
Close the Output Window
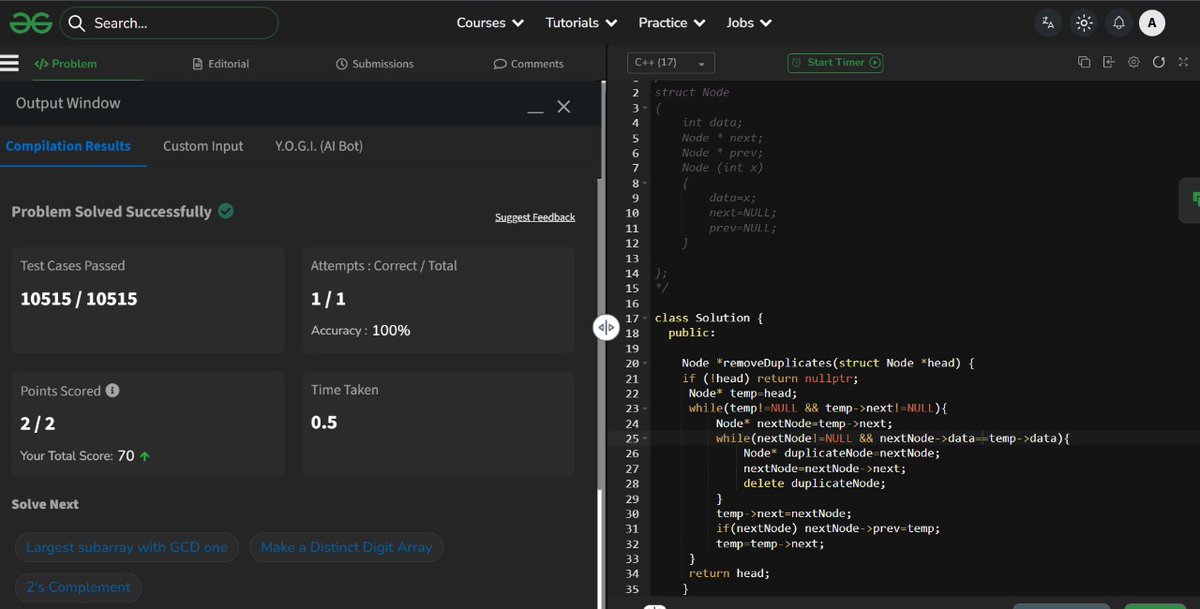[564, 106]
